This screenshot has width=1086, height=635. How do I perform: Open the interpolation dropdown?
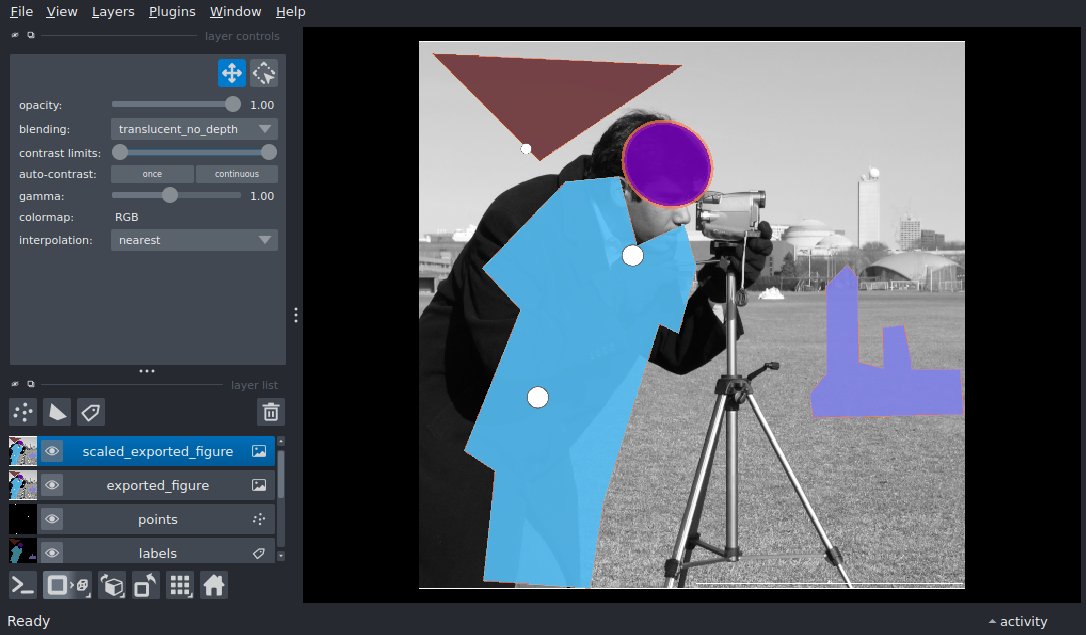194,240
